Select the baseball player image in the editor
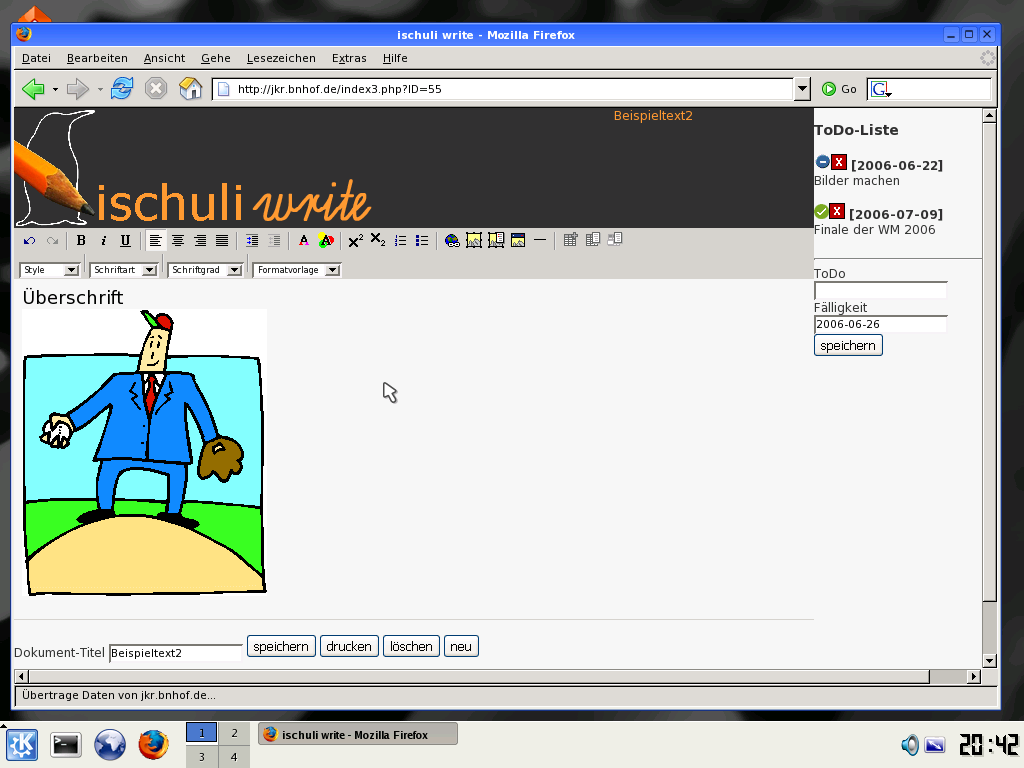The image size is (1024, 768). tap(144, 453)
